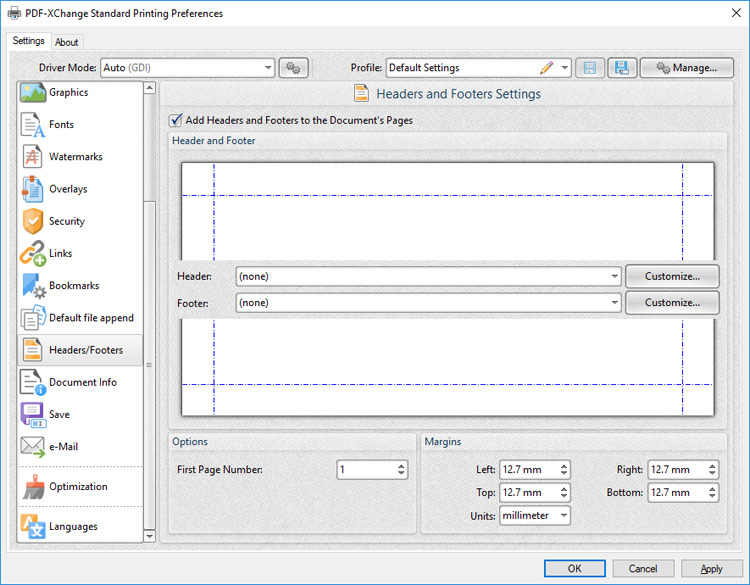Increase the Left margin value
This screenshot has height=585, width=750.
[x=564, y=465]
